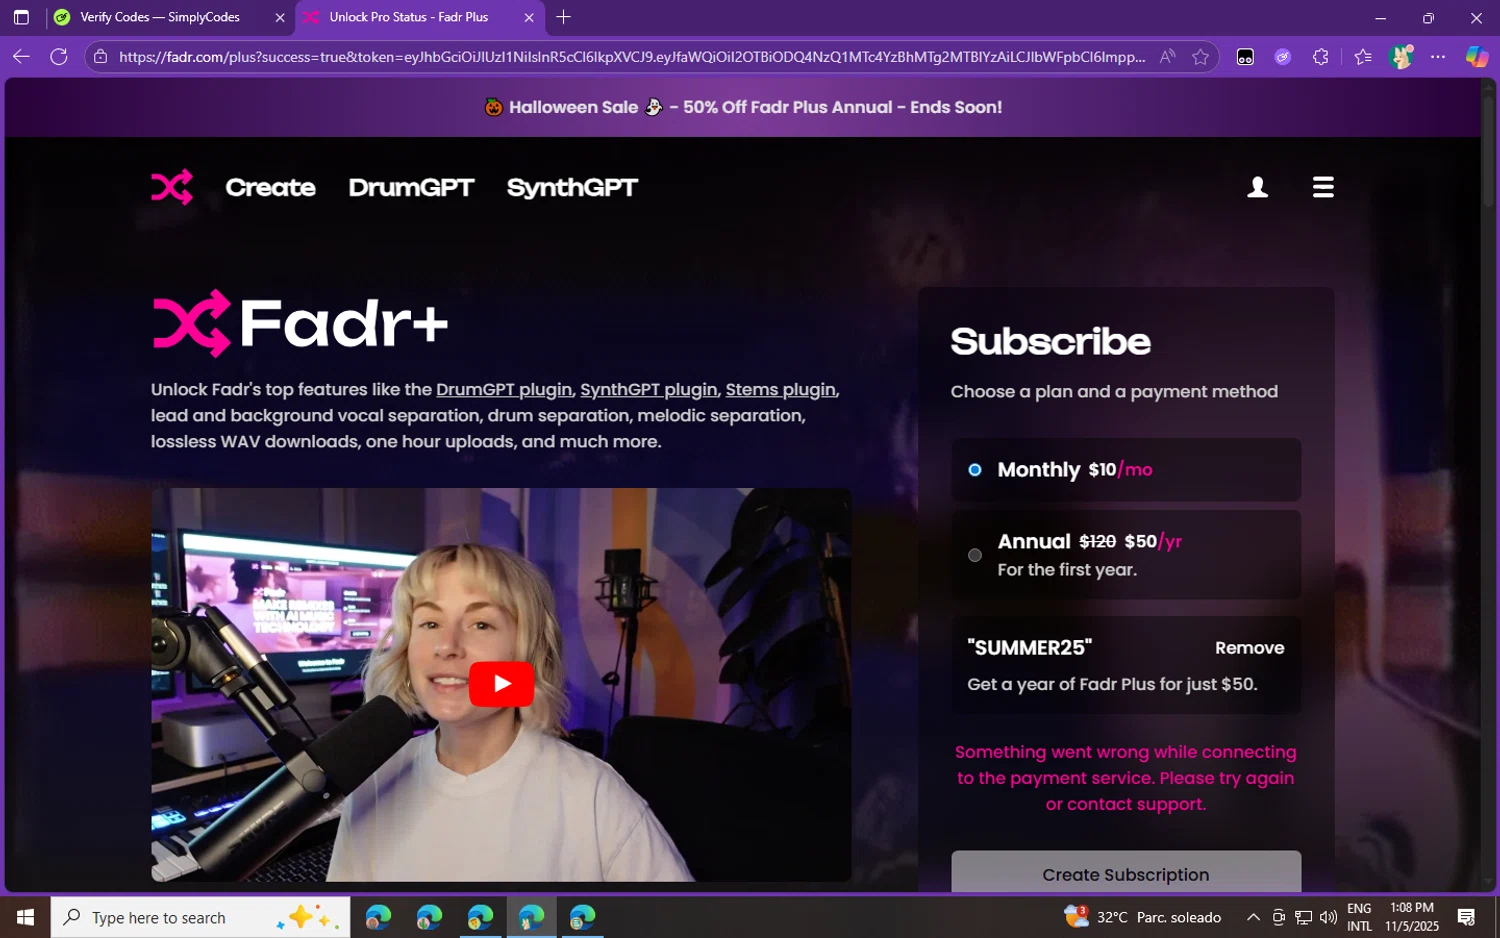Remove the SUMMER25 promo code

click(x=1249, y=648)
